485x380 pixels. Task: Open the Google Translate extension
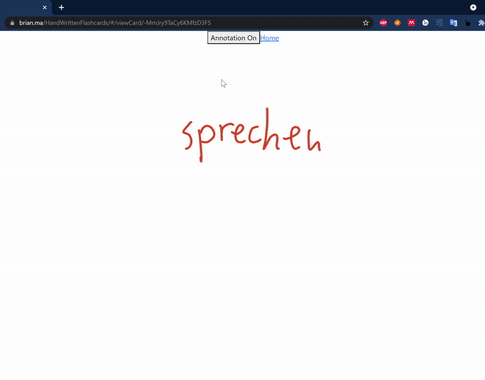coord(454,23)
